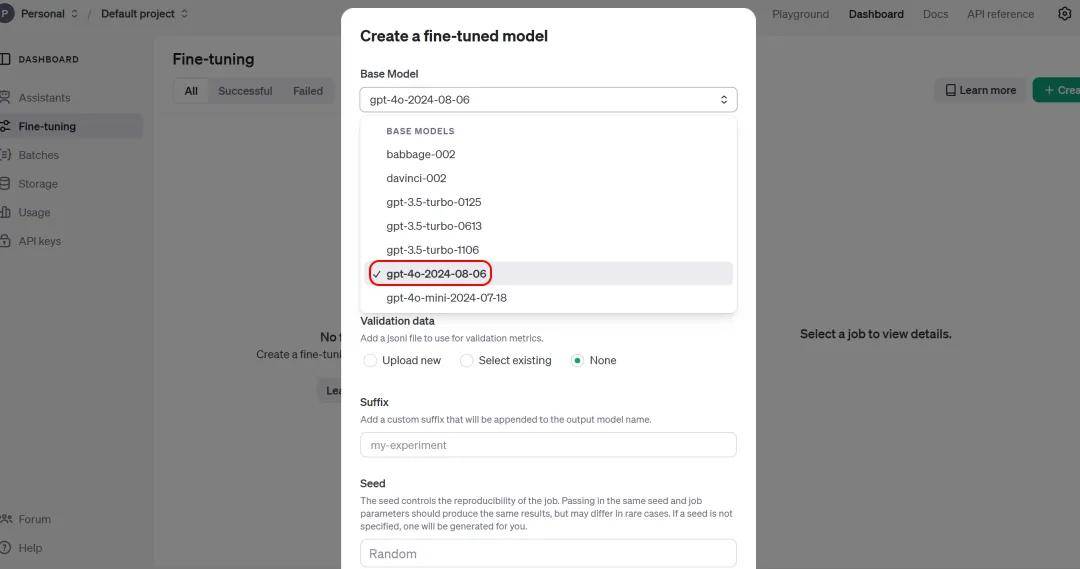Click Select a job to view details text
The image size is (1080, 569).
[875, 334]
